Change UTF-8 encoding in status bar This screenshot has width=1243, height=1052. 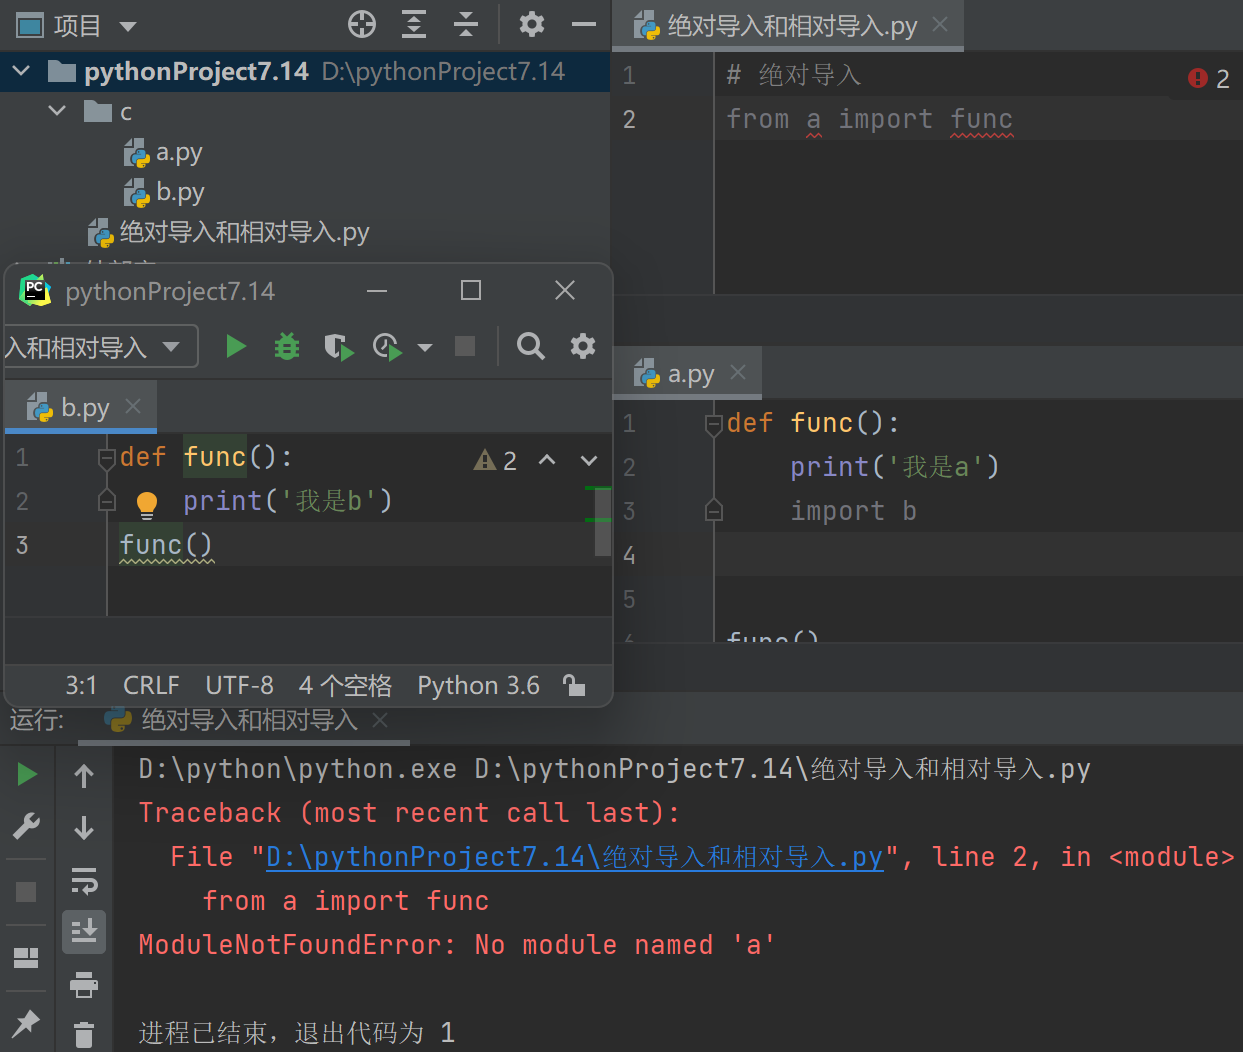tap(239, 685)
